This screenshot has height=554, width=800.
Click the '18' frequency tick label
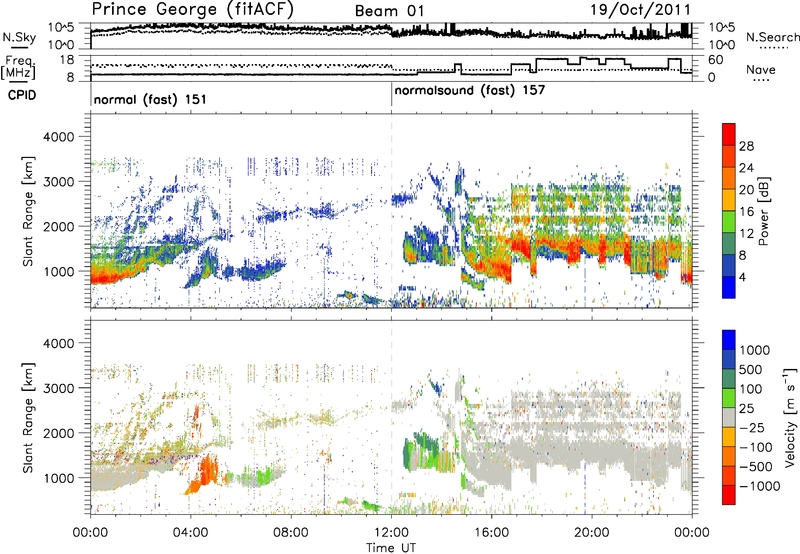coord(67,60)
